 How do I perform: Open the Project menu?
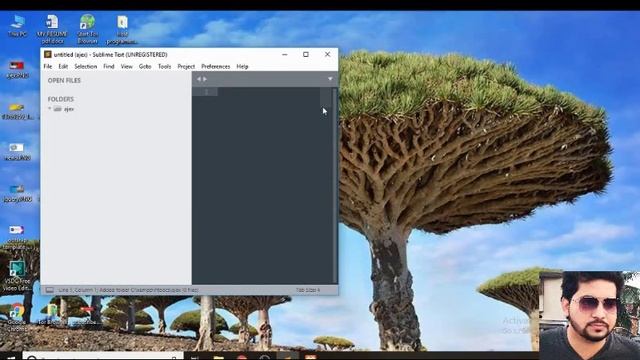click(x=186, y=67)
